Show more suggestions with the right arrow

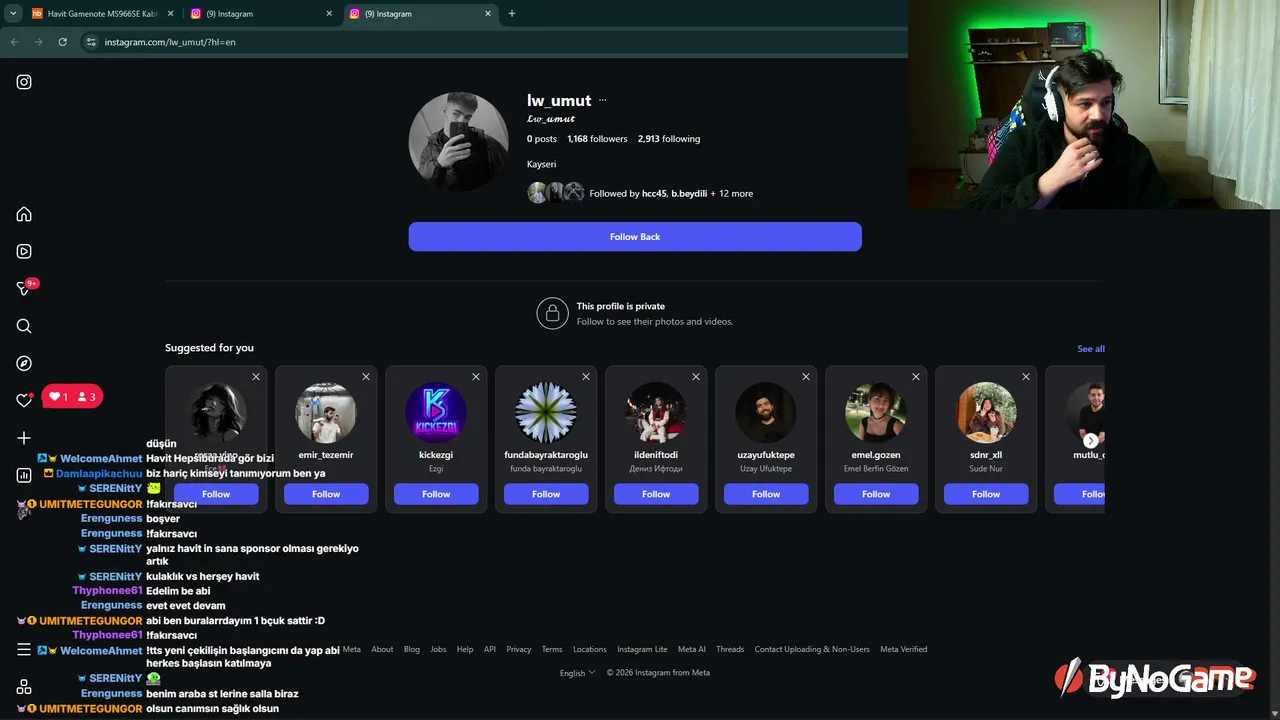click(x=1091, y=441)
